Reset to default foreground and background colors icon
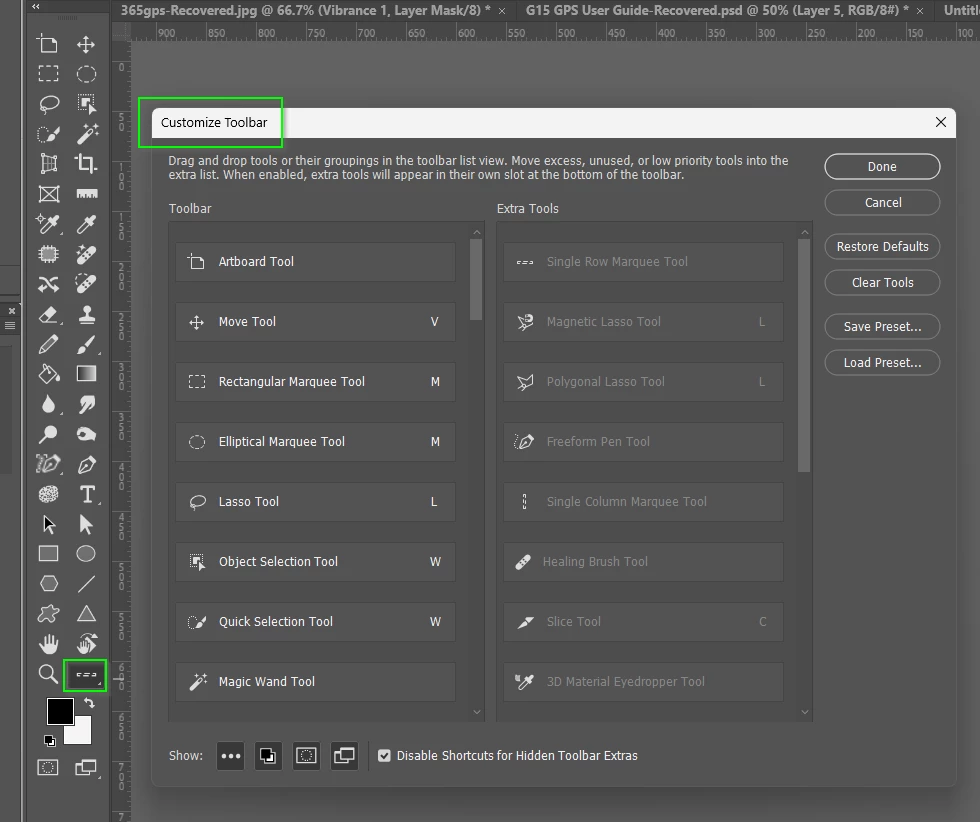Viewport: 980px width, 822px height. 50,741
